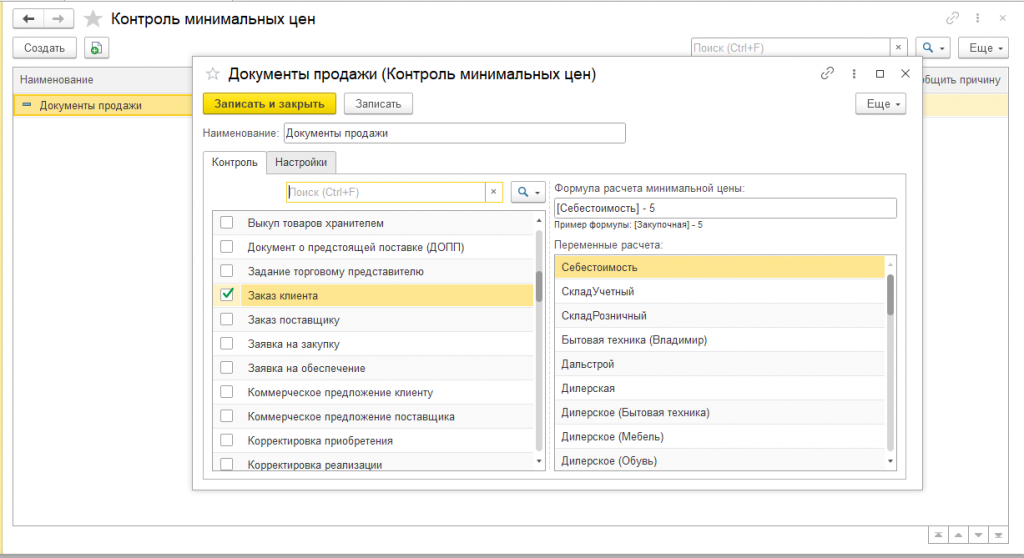Click the copy-create green document icon
The width and height of the screenshot is (1024, 558).
point(96,48)
